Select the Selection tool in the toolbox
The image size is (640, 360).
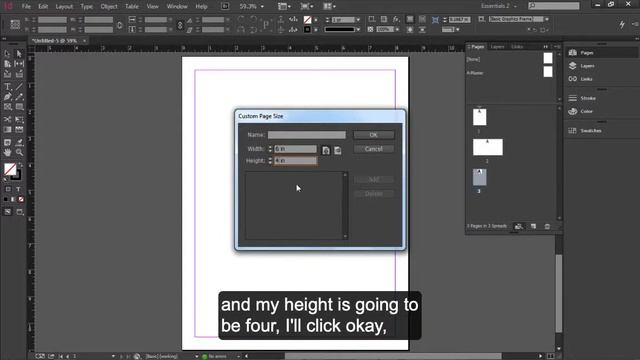tap(7, 53)
